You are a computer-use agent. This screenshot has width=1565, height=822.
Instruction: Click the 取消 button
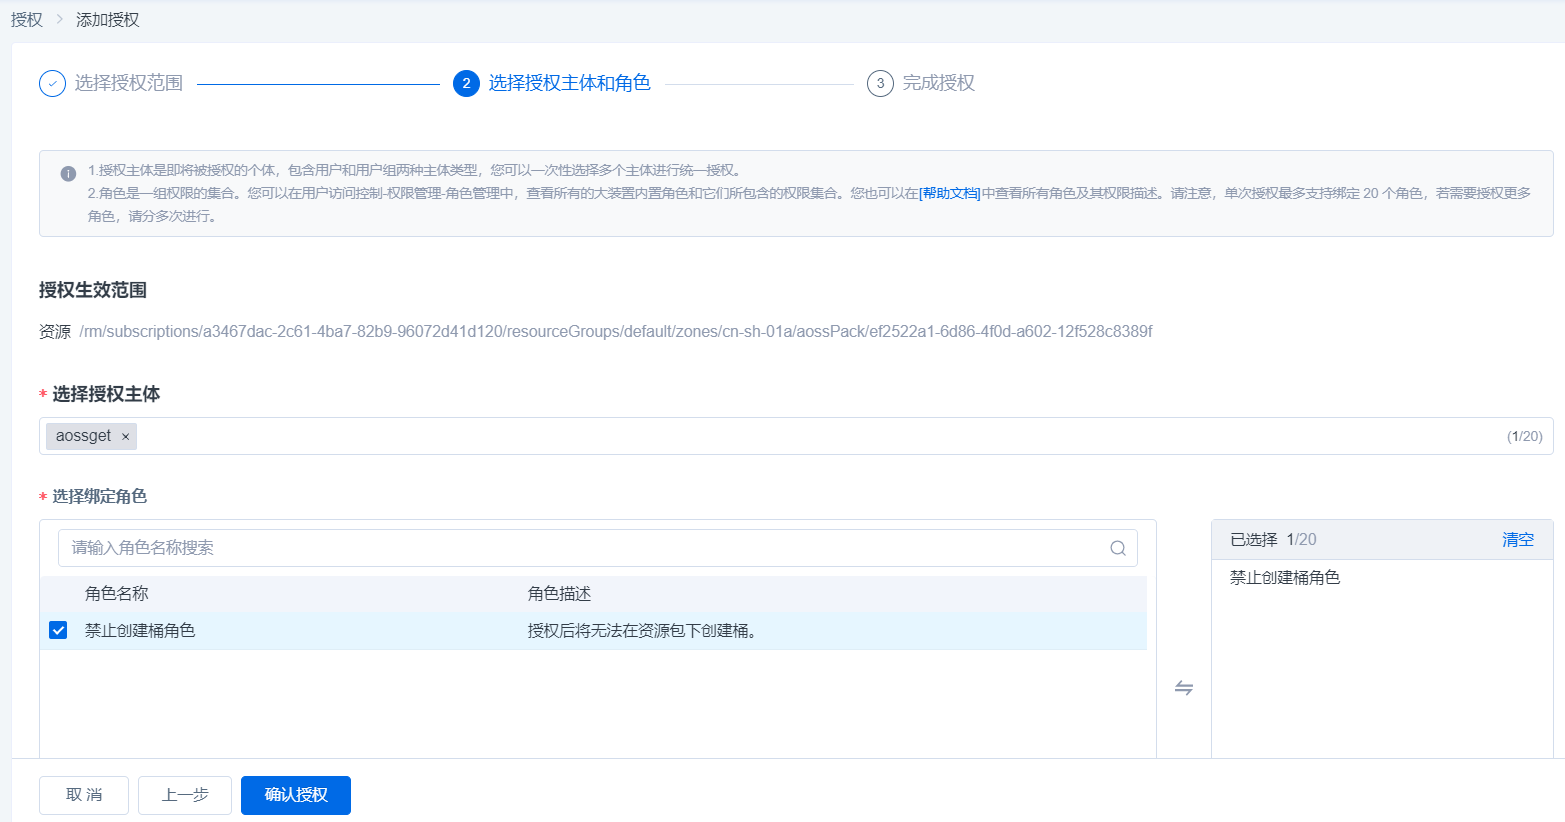point(84,795)
